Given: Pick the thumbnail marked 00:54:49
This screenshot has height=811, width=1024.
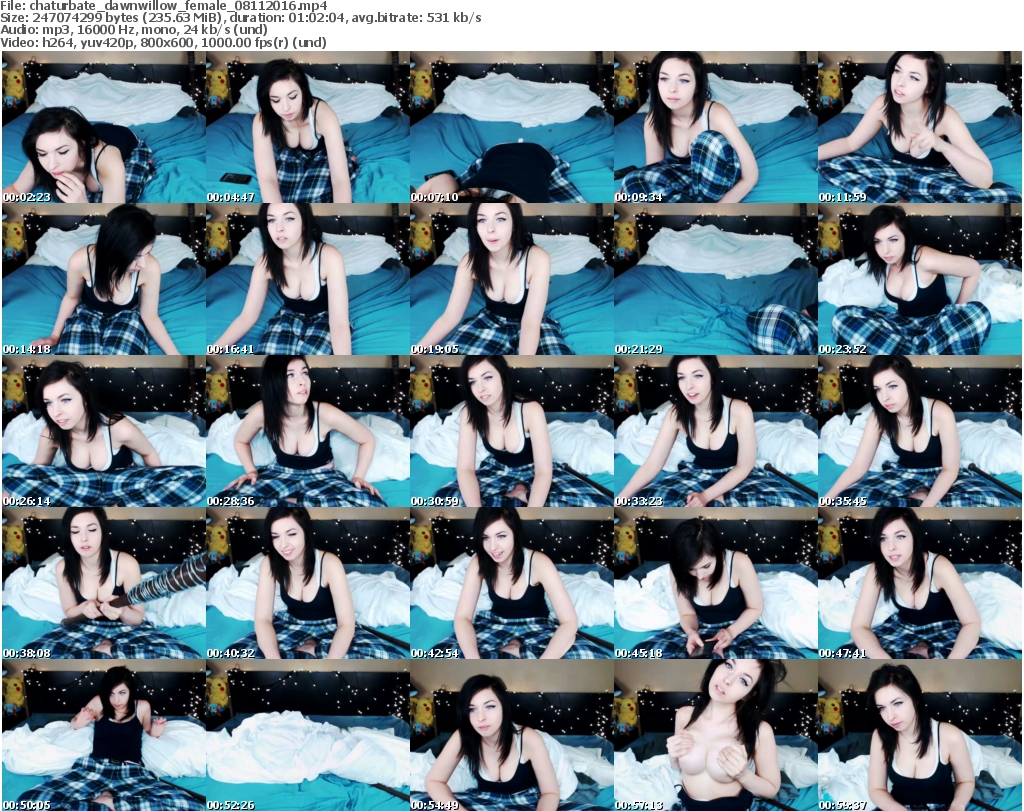Looking at the screenshot, I should point(512,735).
